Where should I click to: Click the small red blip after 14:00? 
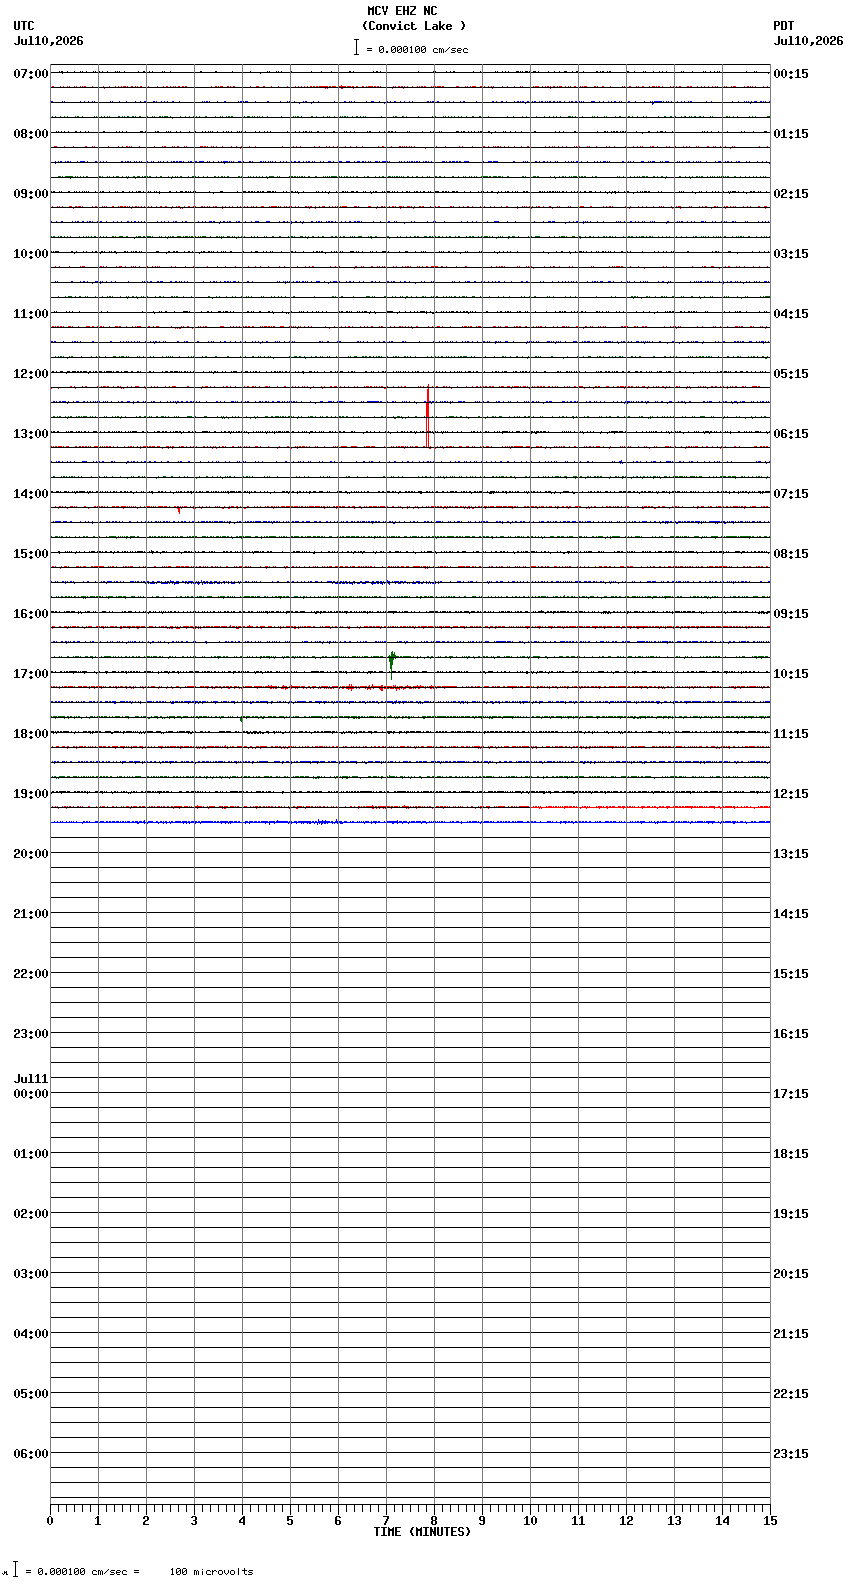[x=179, y=510]
